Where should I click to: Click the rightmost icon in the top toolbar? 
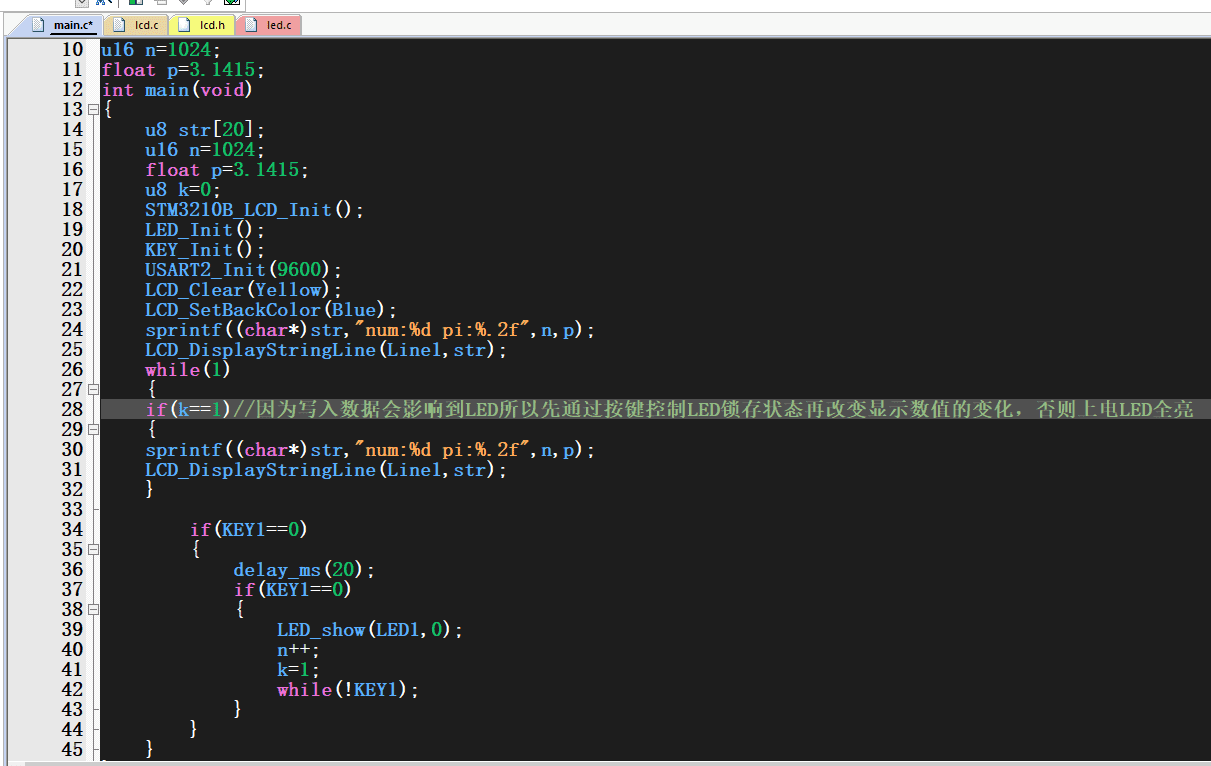tap(232, 3)
